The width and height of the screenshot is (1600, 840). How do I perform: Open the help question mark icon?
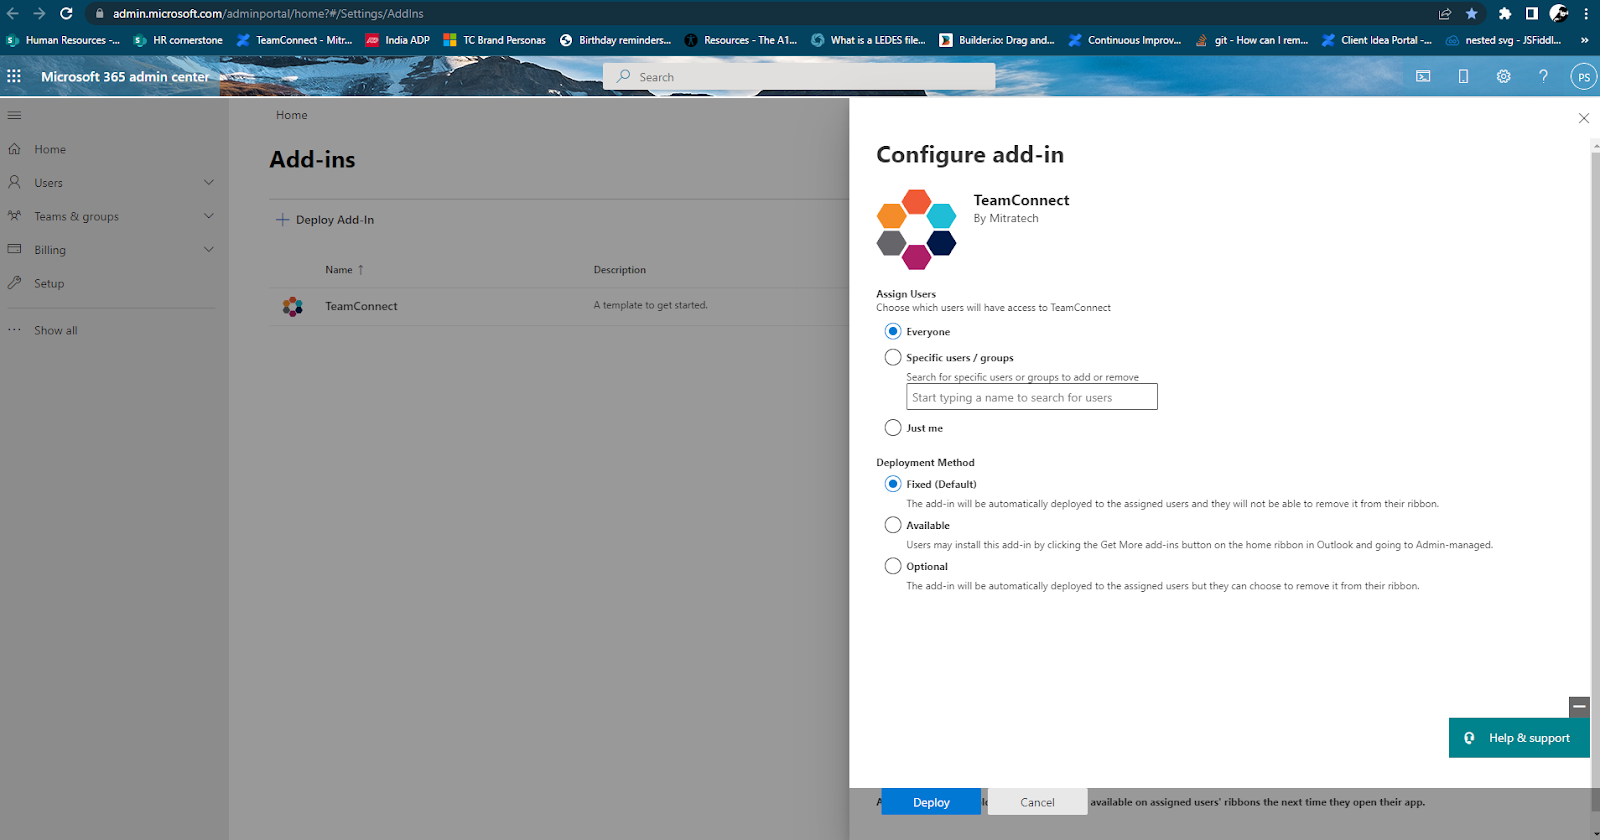(x=1543, y=76)
